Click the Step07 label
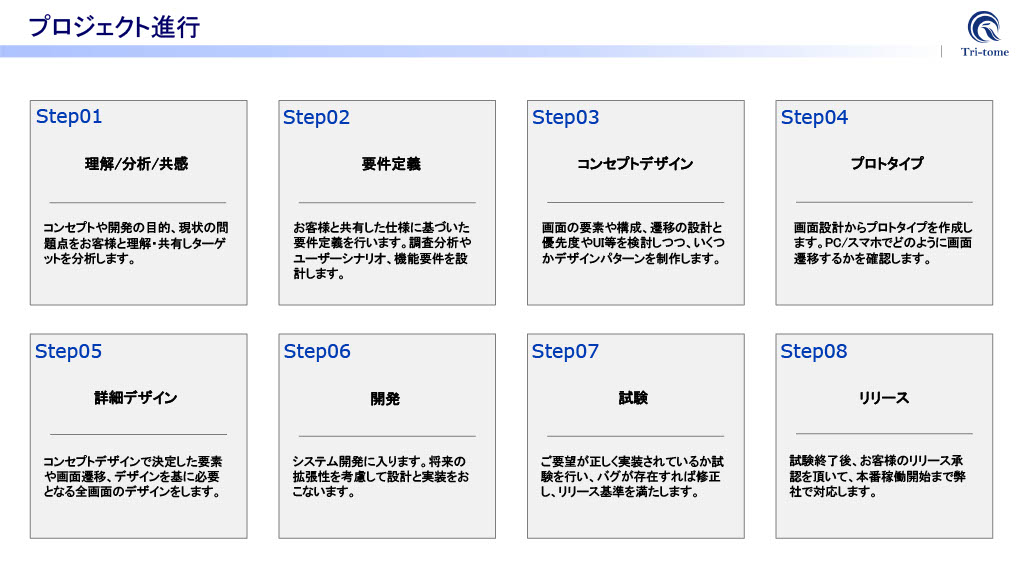1024x576 pixels. [x=565, y=351]
